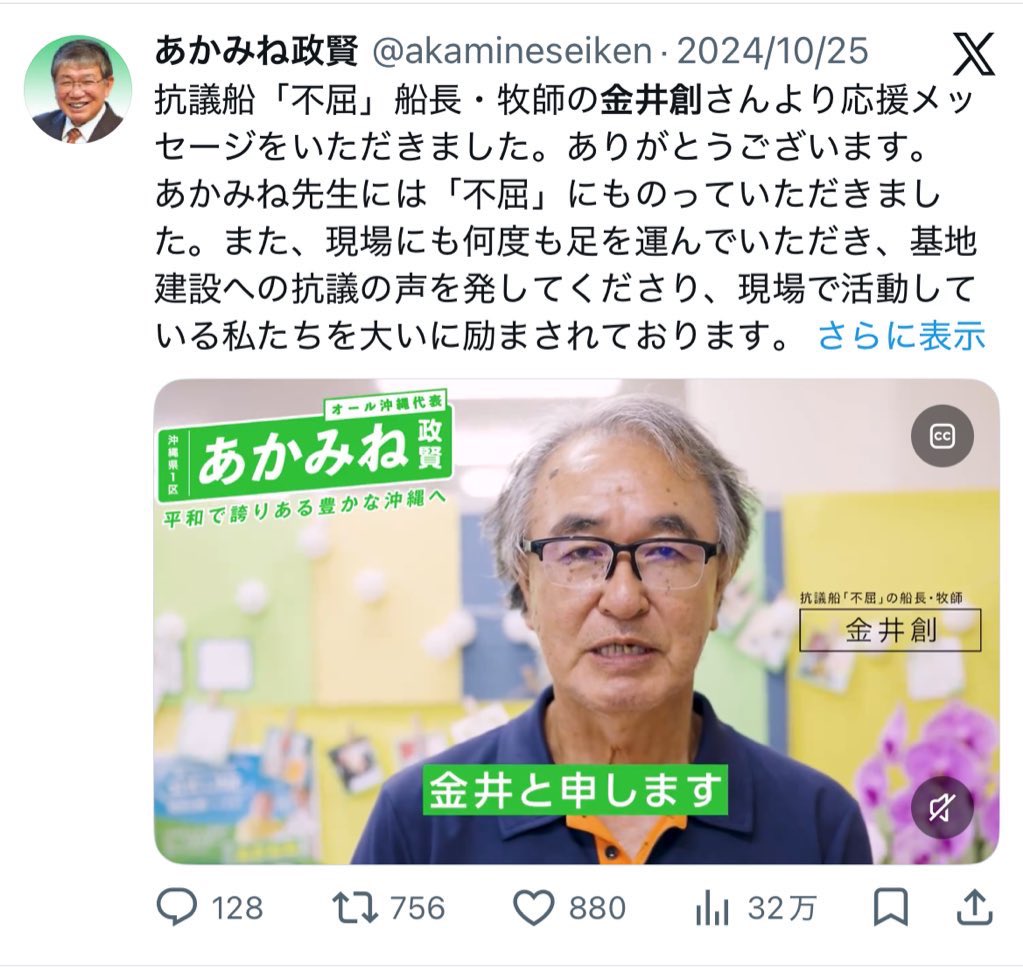Toggle closed captions CC button
The height and width of the screenshot is (972, 1023).
(x=942, y=436)
